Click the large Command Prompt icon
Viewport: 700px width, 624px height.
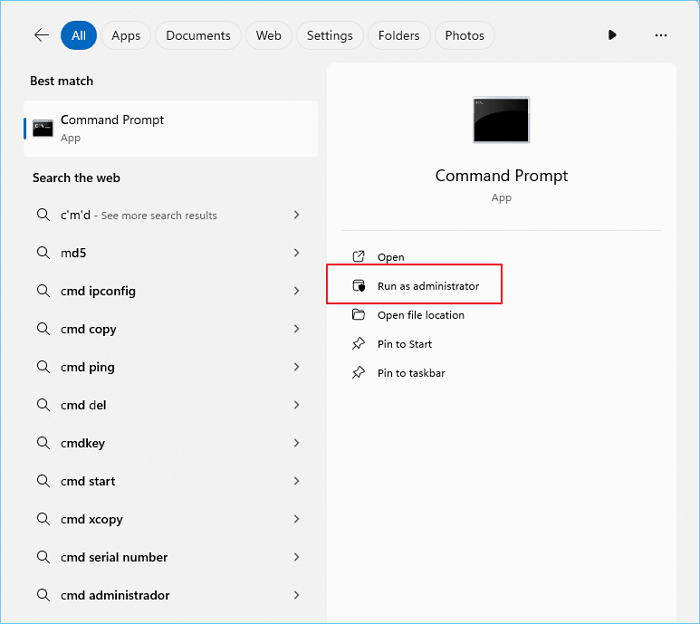click(501, 120)
